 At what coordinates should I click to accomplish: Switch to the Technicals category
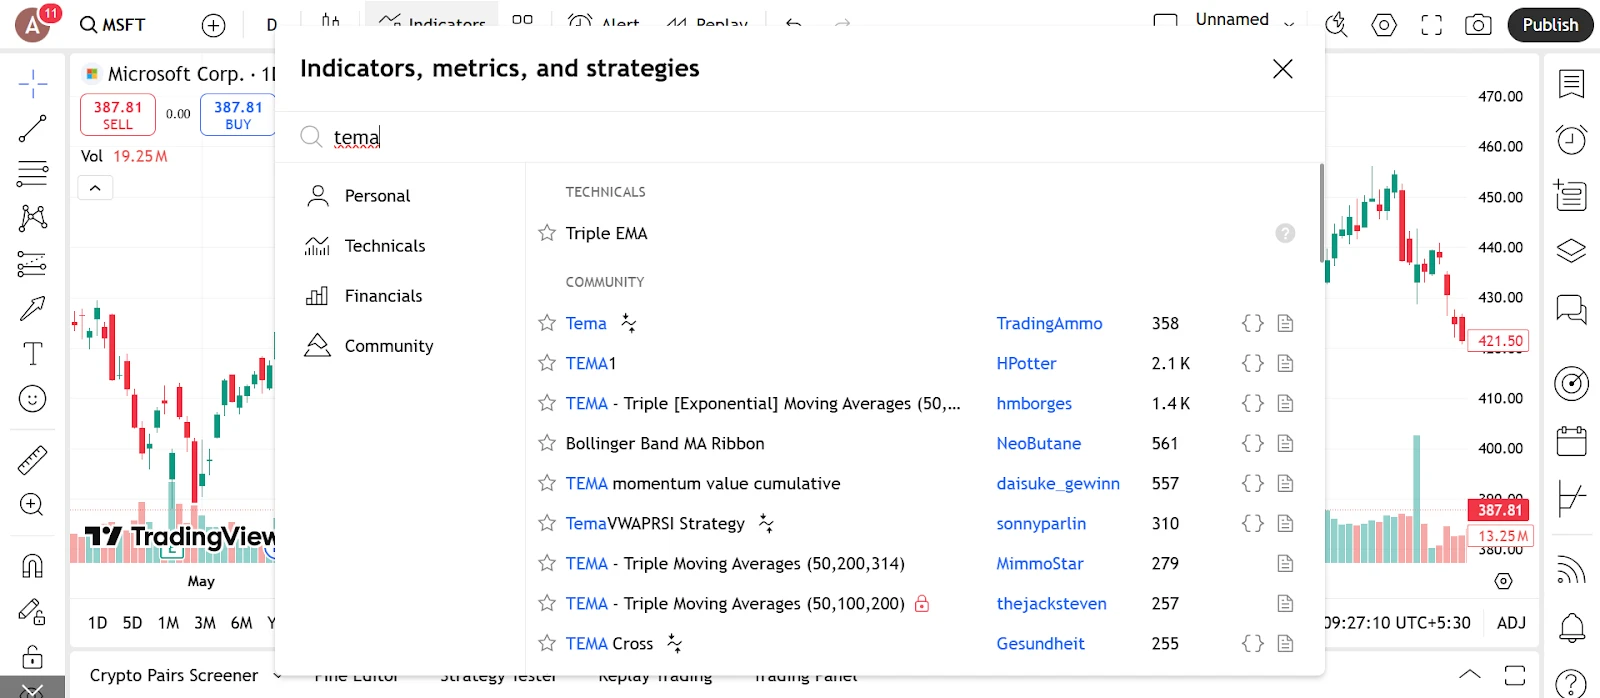coord(384,246)
